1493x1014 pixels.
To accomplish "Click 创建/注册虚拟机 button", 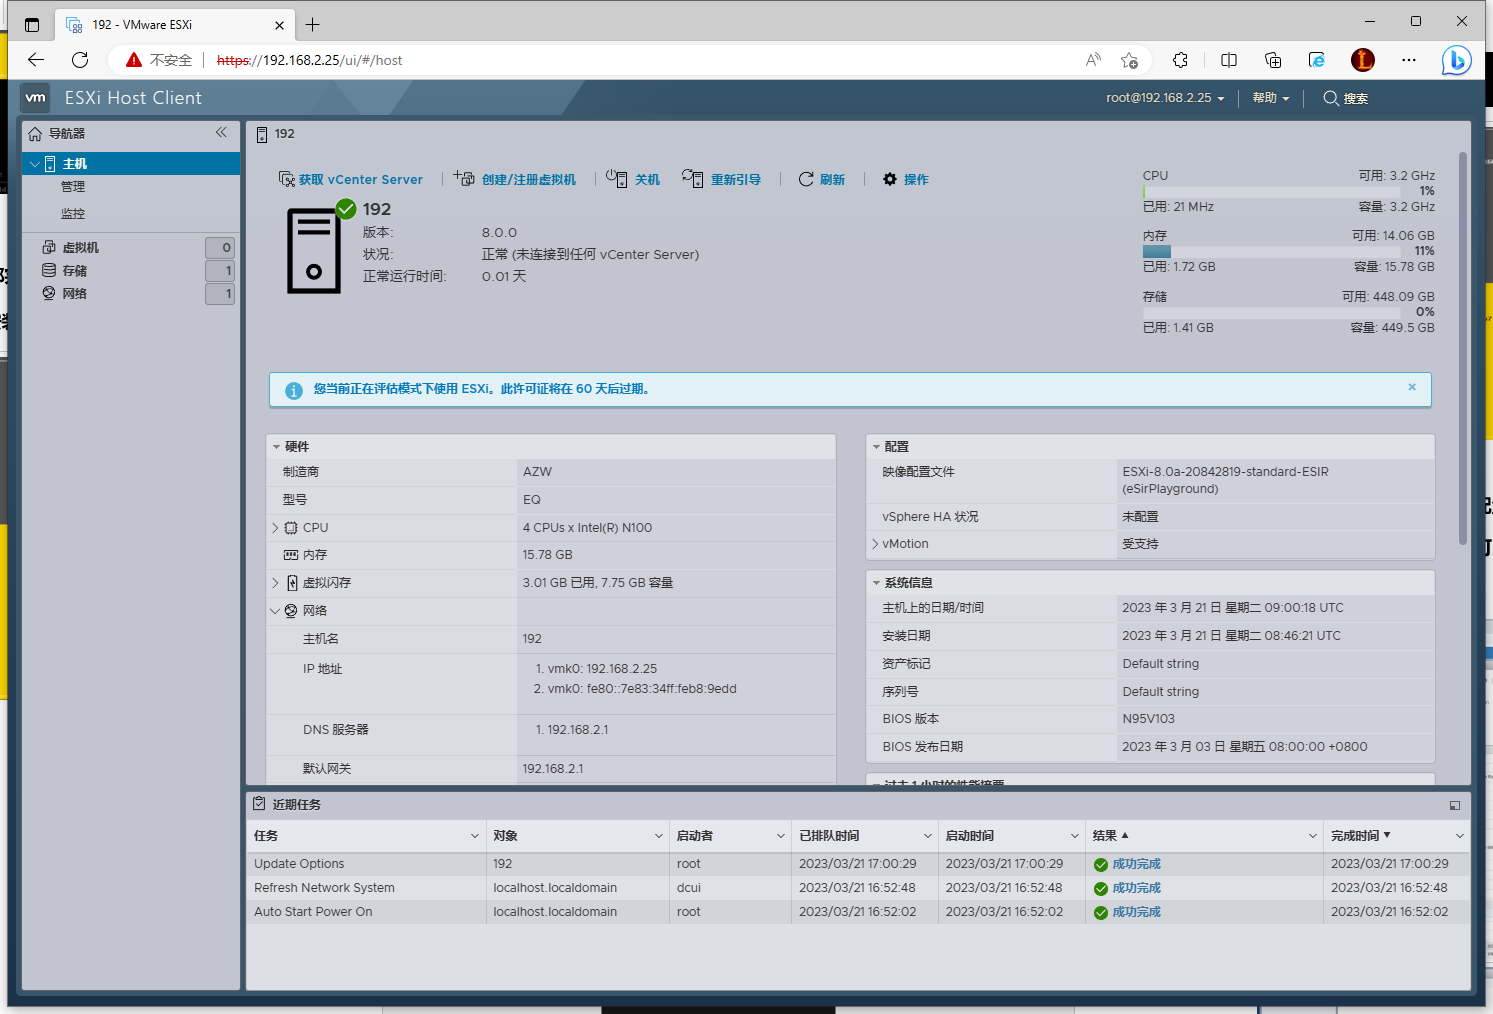I will click(515, 180).
